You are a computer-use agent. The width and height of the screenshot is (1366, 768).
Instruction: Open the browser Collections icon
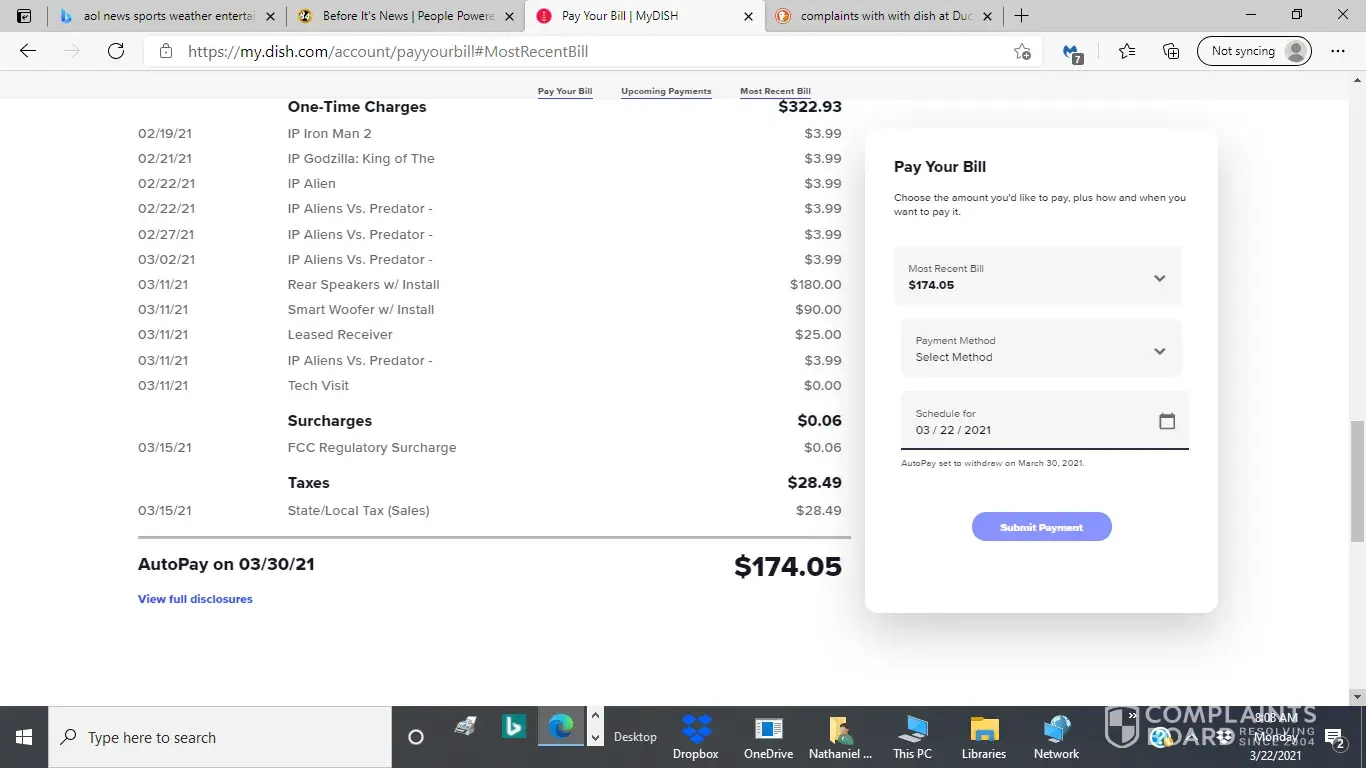(1171, 52)
